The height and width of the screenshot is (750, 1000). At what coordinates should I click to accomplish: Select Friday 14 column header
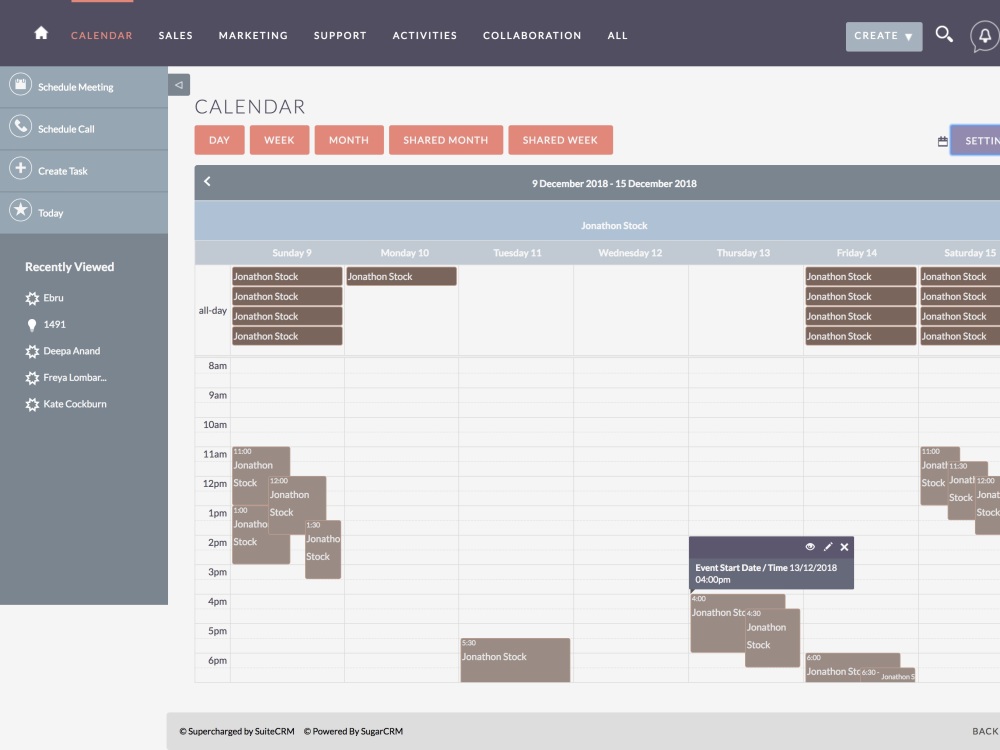(857, 253)
